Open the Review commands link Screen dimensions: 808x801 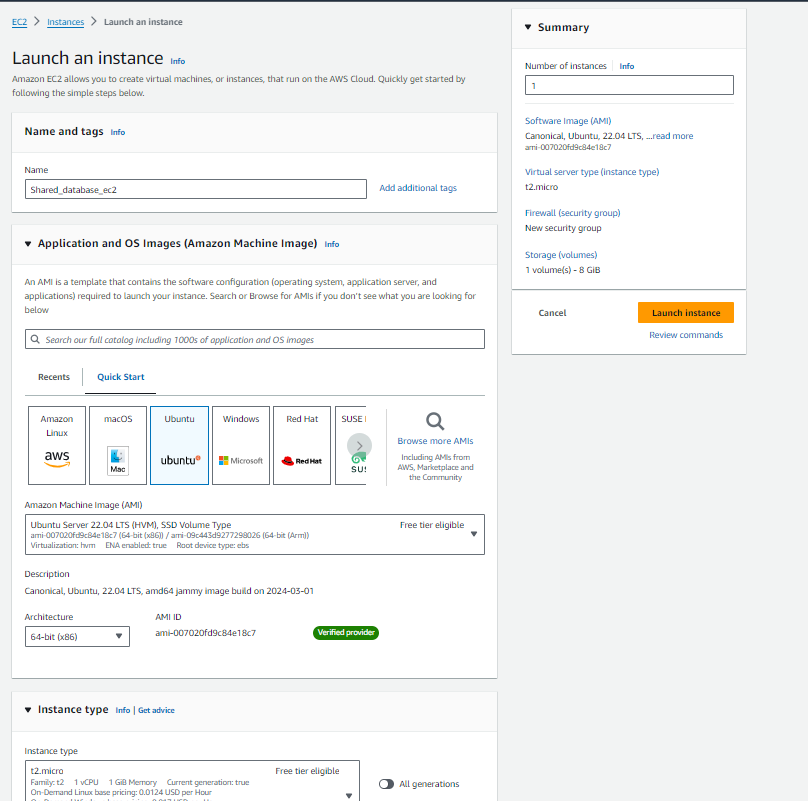tap(686, 335)
